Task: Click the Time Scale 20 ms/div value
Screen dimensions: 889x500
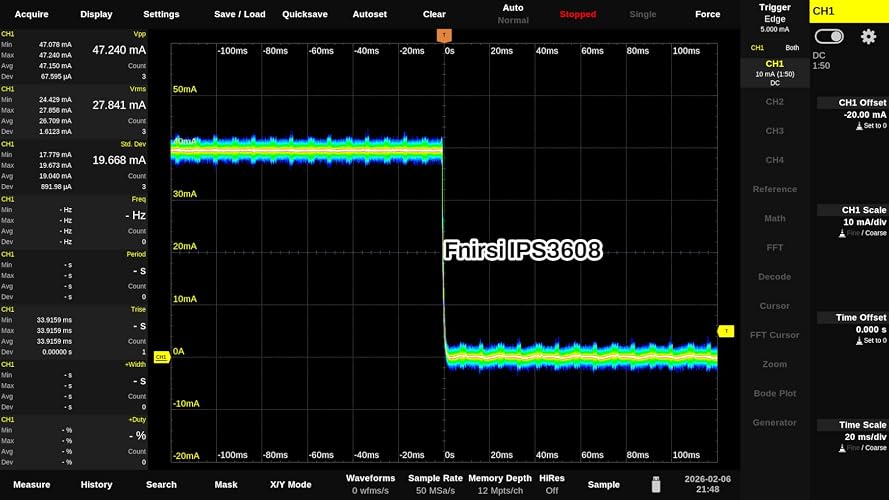Action: pyautogui.click(x=865, y=437)
